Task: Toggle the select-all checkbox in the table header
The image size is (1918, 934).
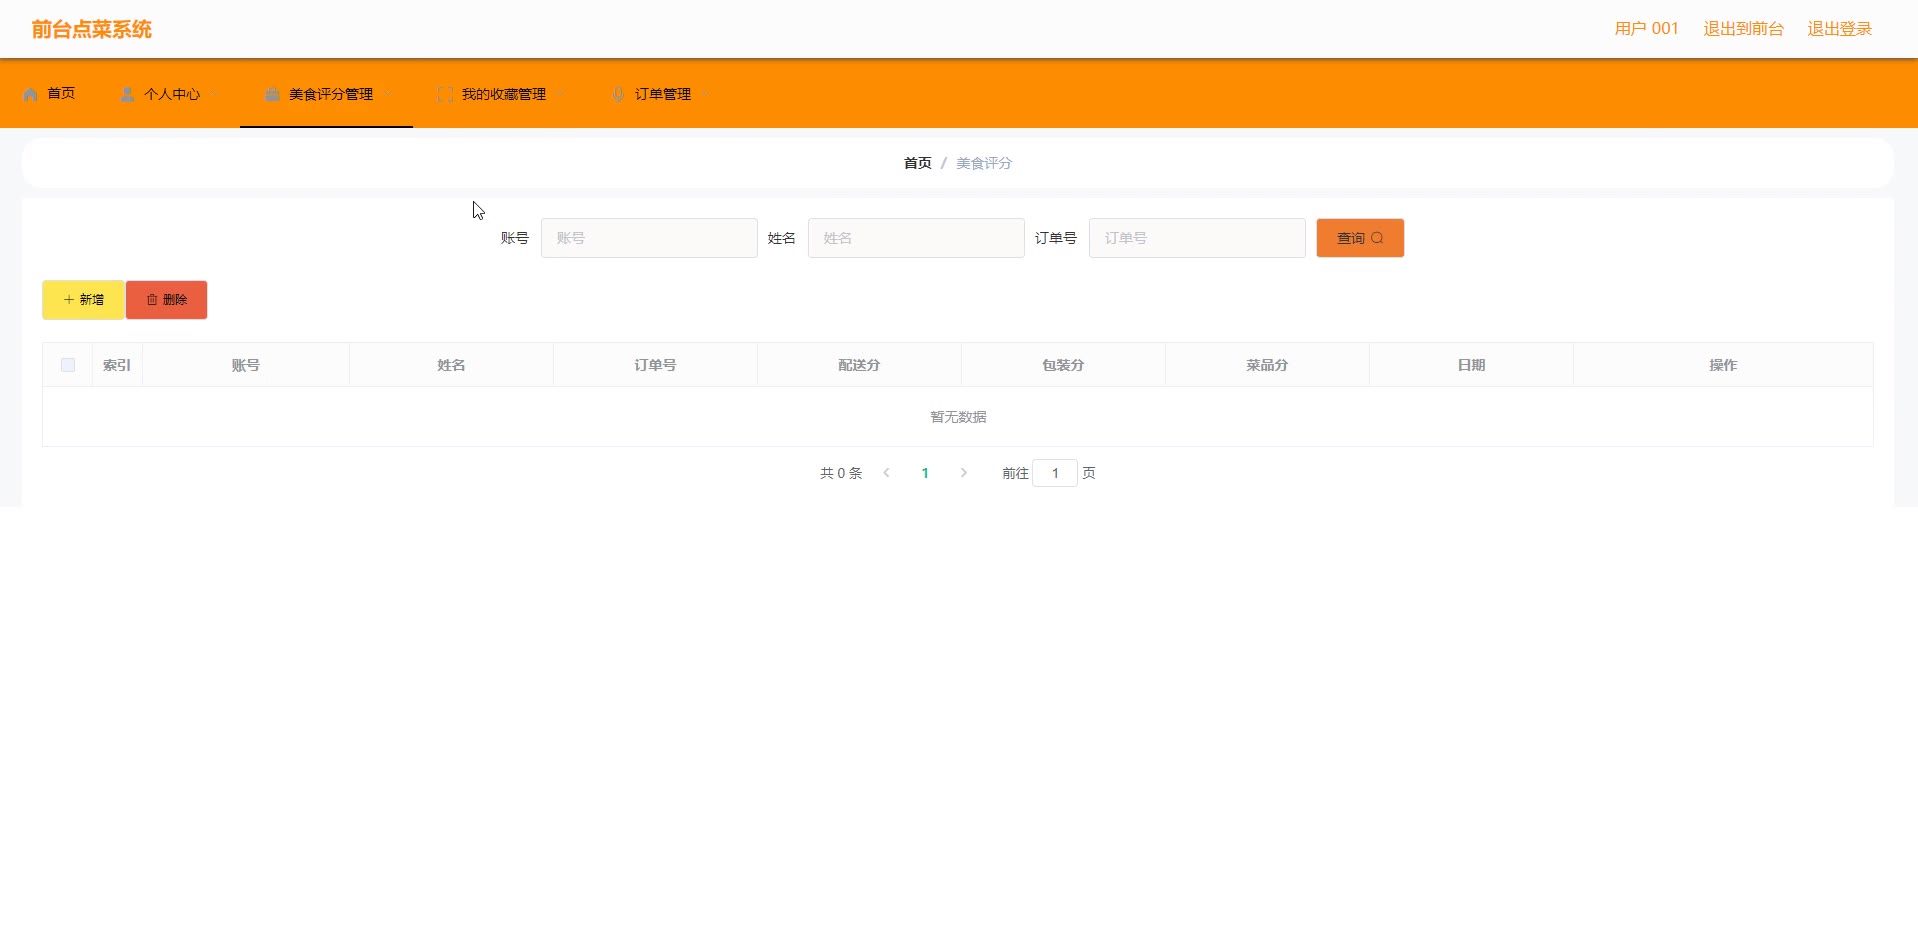Action: [68, 365]
